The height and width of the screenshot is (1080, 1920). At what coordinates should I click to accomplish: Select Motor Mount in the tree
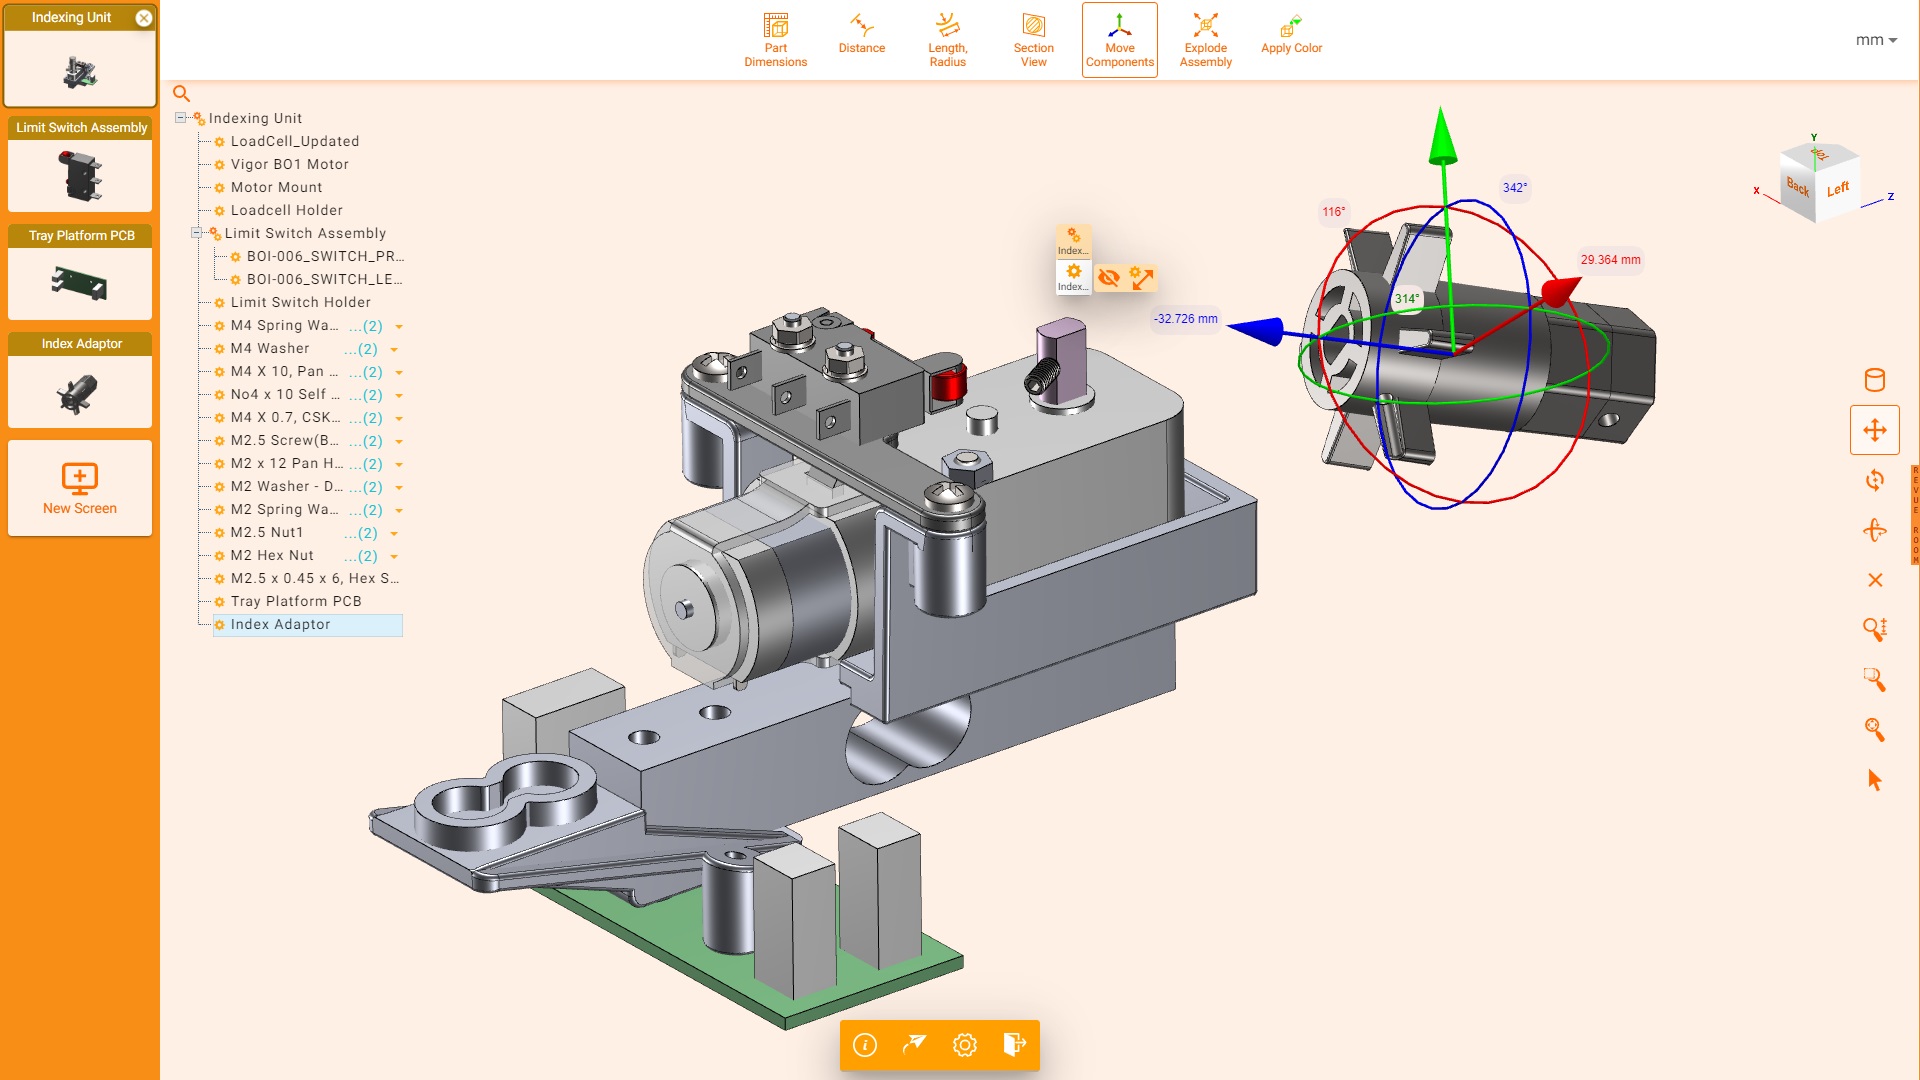click(x=276, y=187)
